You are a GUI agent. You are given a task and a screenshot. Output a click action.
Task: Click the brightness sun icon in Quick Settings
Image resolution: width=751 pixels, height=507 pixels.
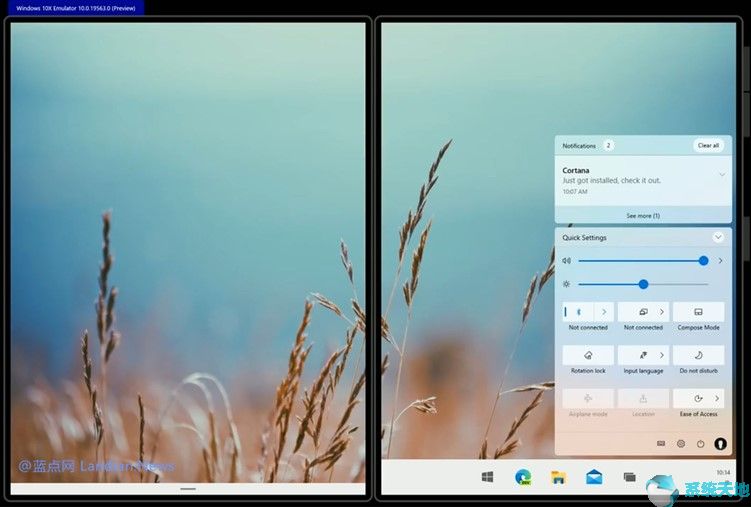click(567, 284)
